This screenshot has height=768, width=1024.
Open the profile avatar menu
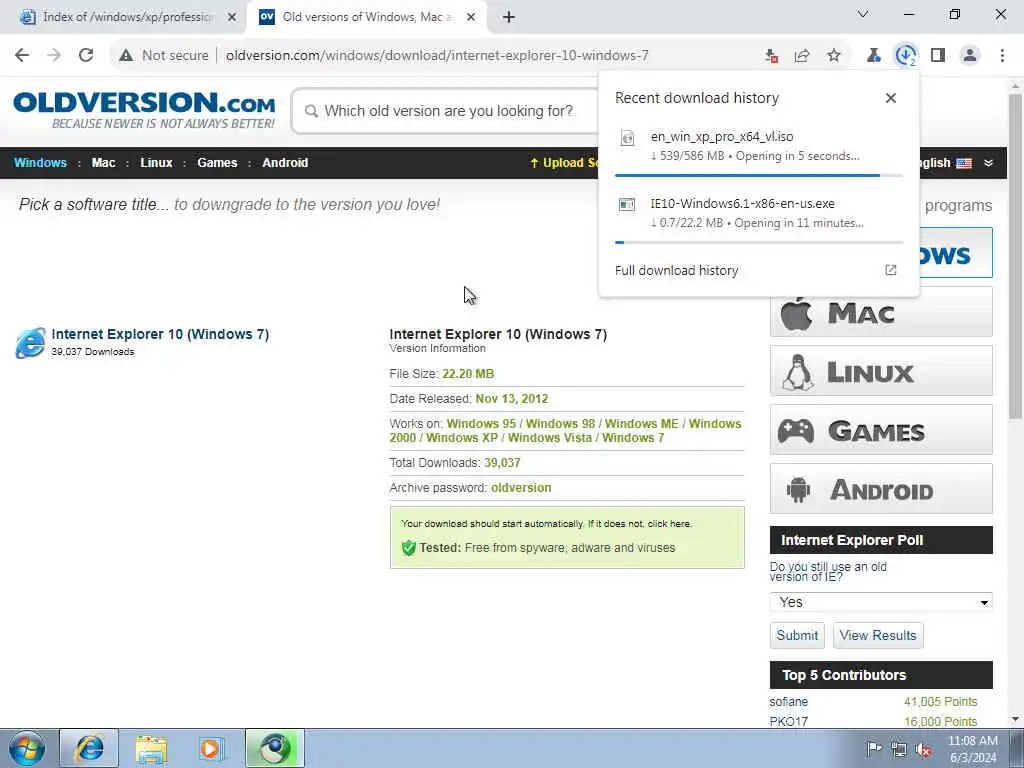(x=970, y=56)
